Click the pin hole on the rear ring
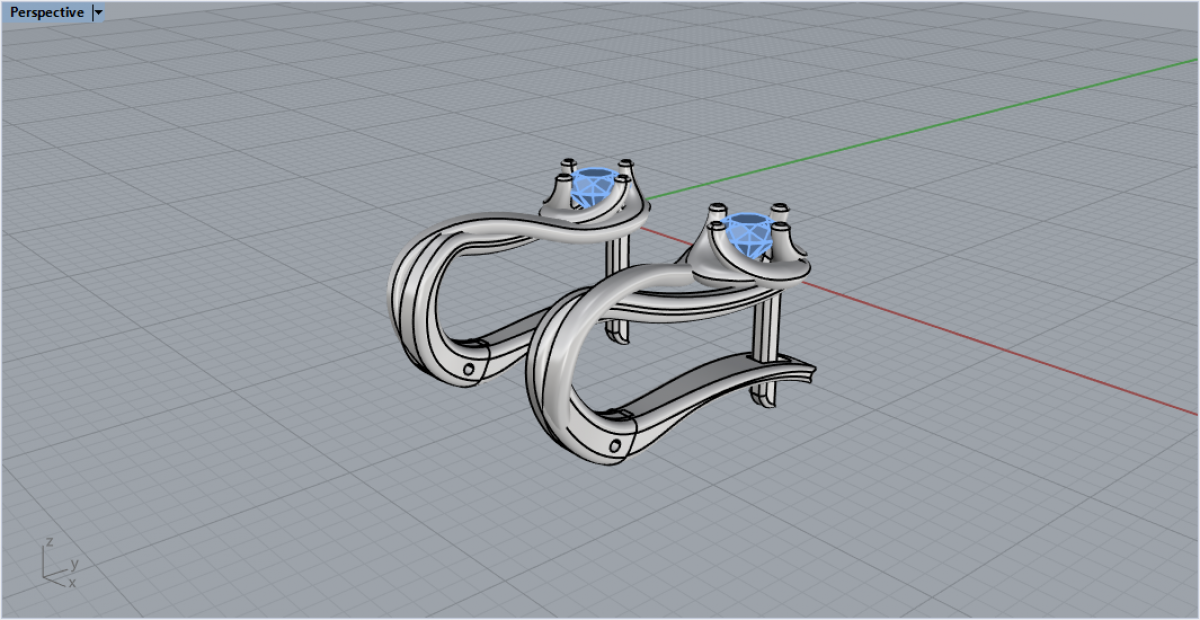Viewport: 1200px width, 620px height. coord(468,368)
